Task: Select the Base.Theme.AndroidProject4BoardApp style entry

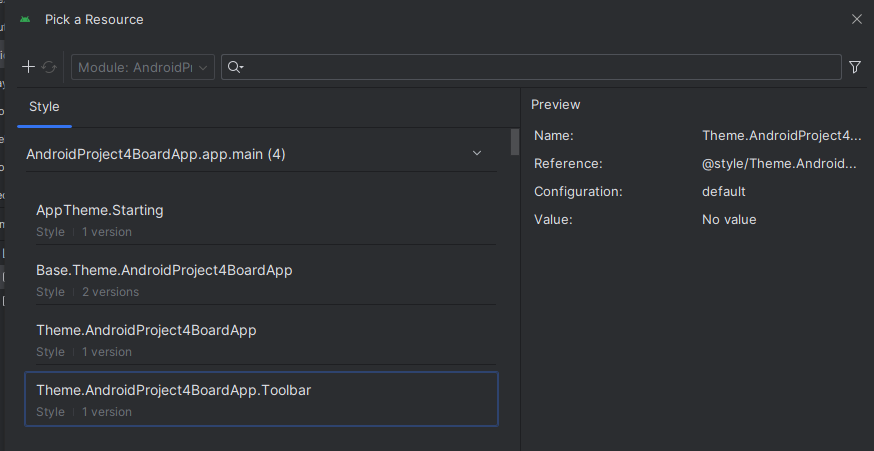Action: [x=164, y=271]
